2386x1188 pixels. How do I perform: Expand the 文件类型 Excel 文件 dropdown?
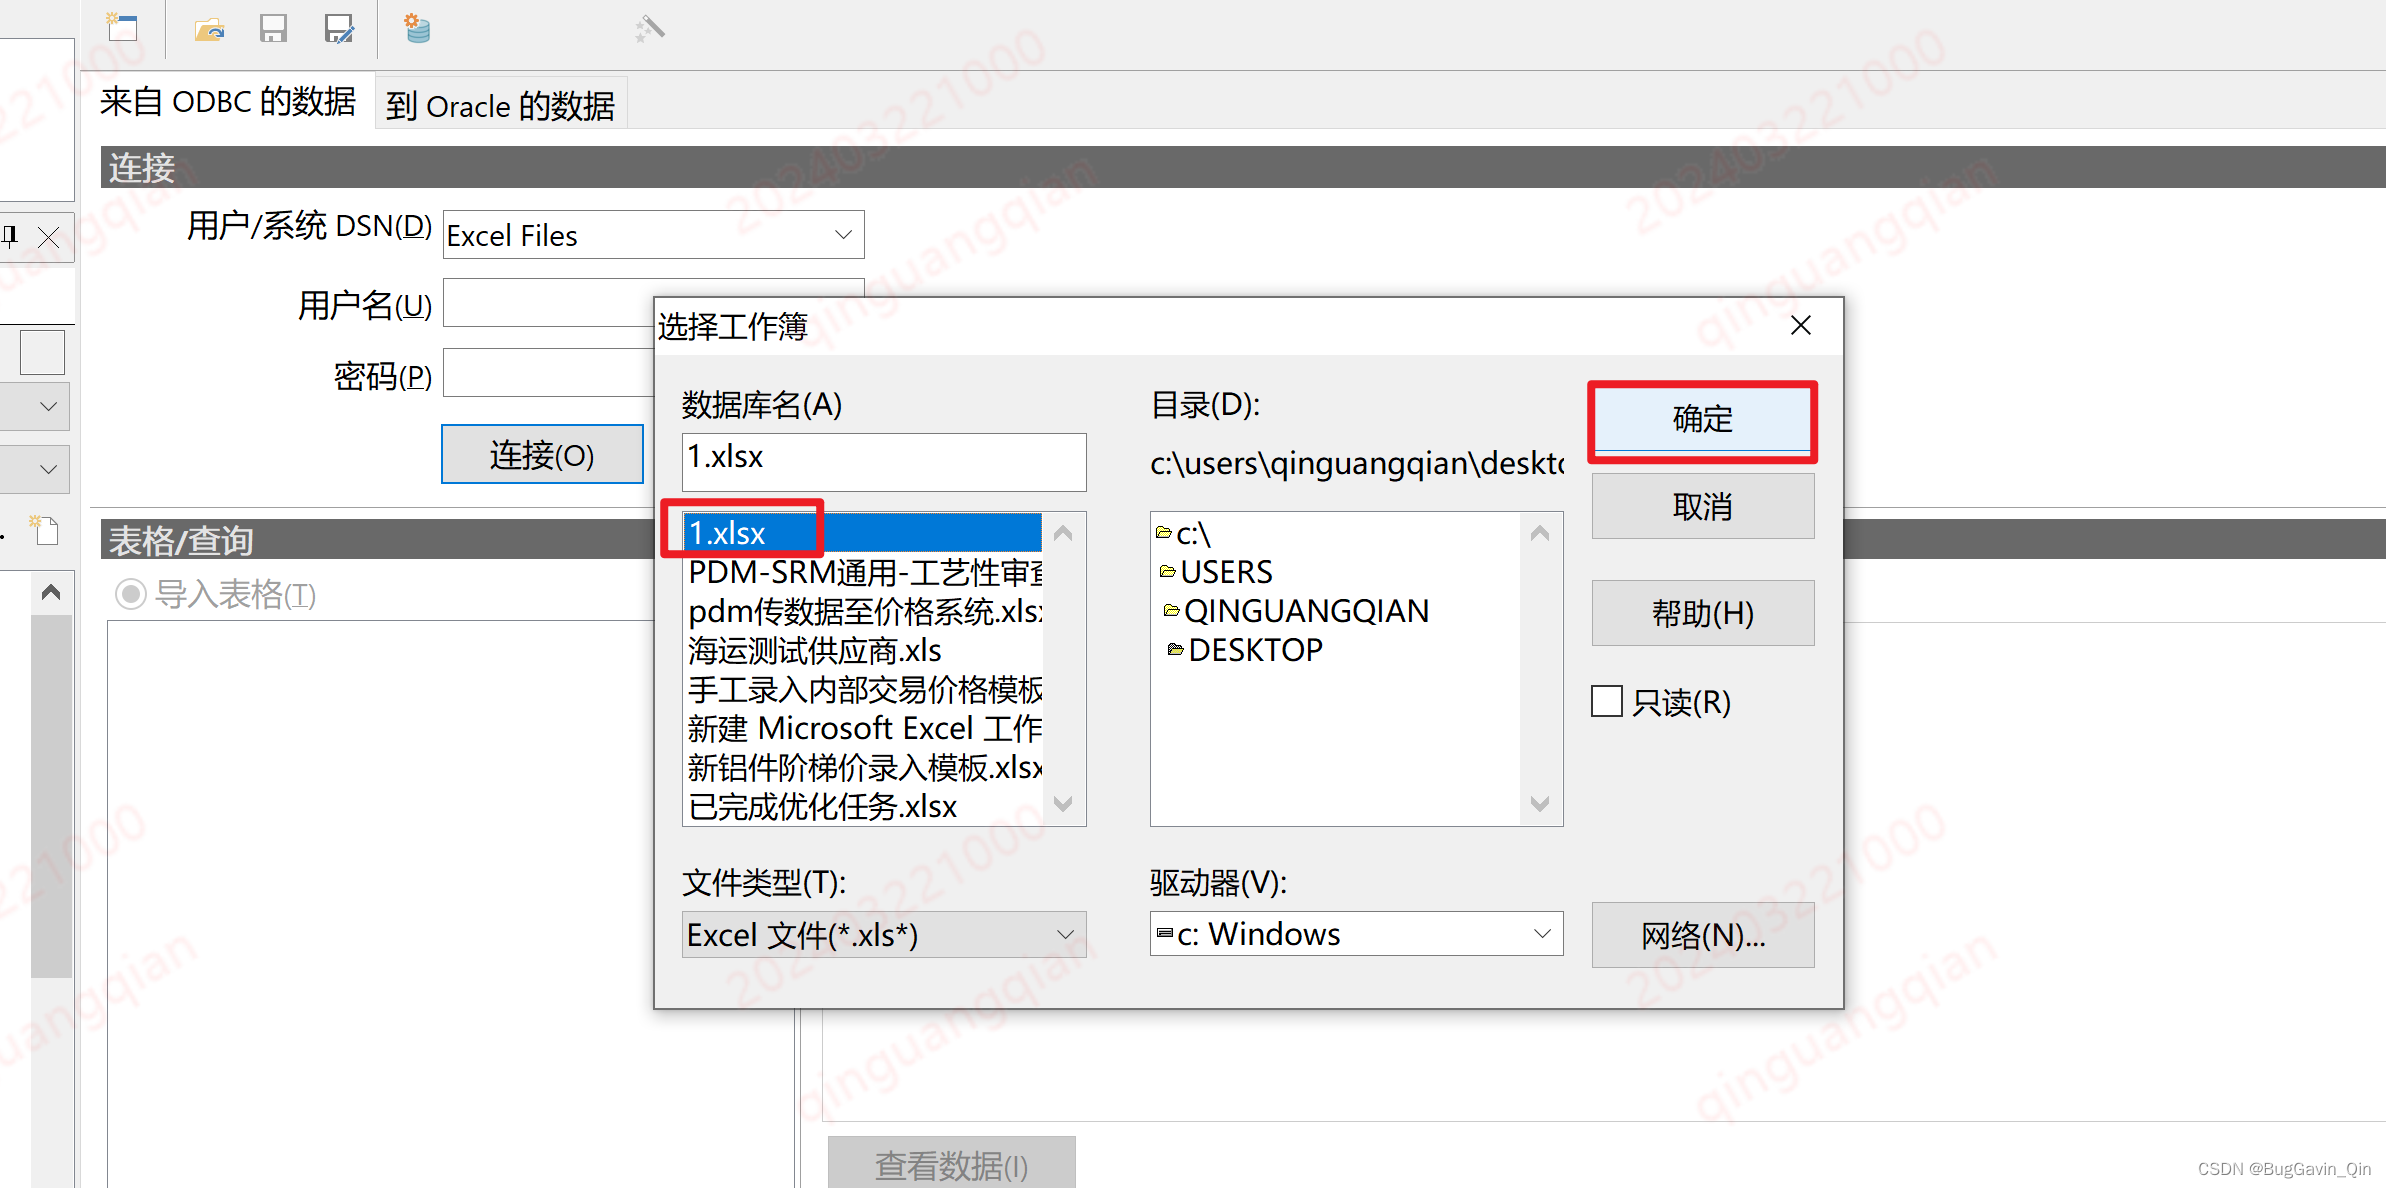[x=884, y=934]
